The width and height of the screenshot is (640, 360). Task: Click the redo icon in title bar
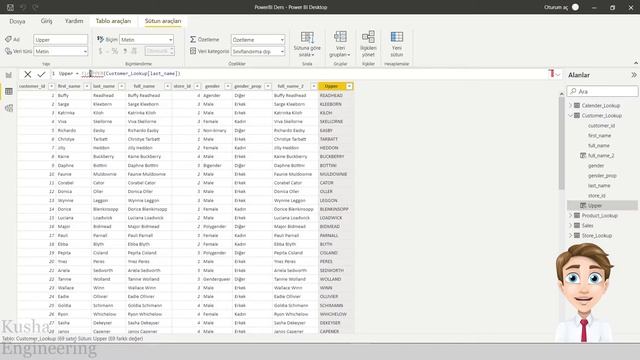(36, 7)
